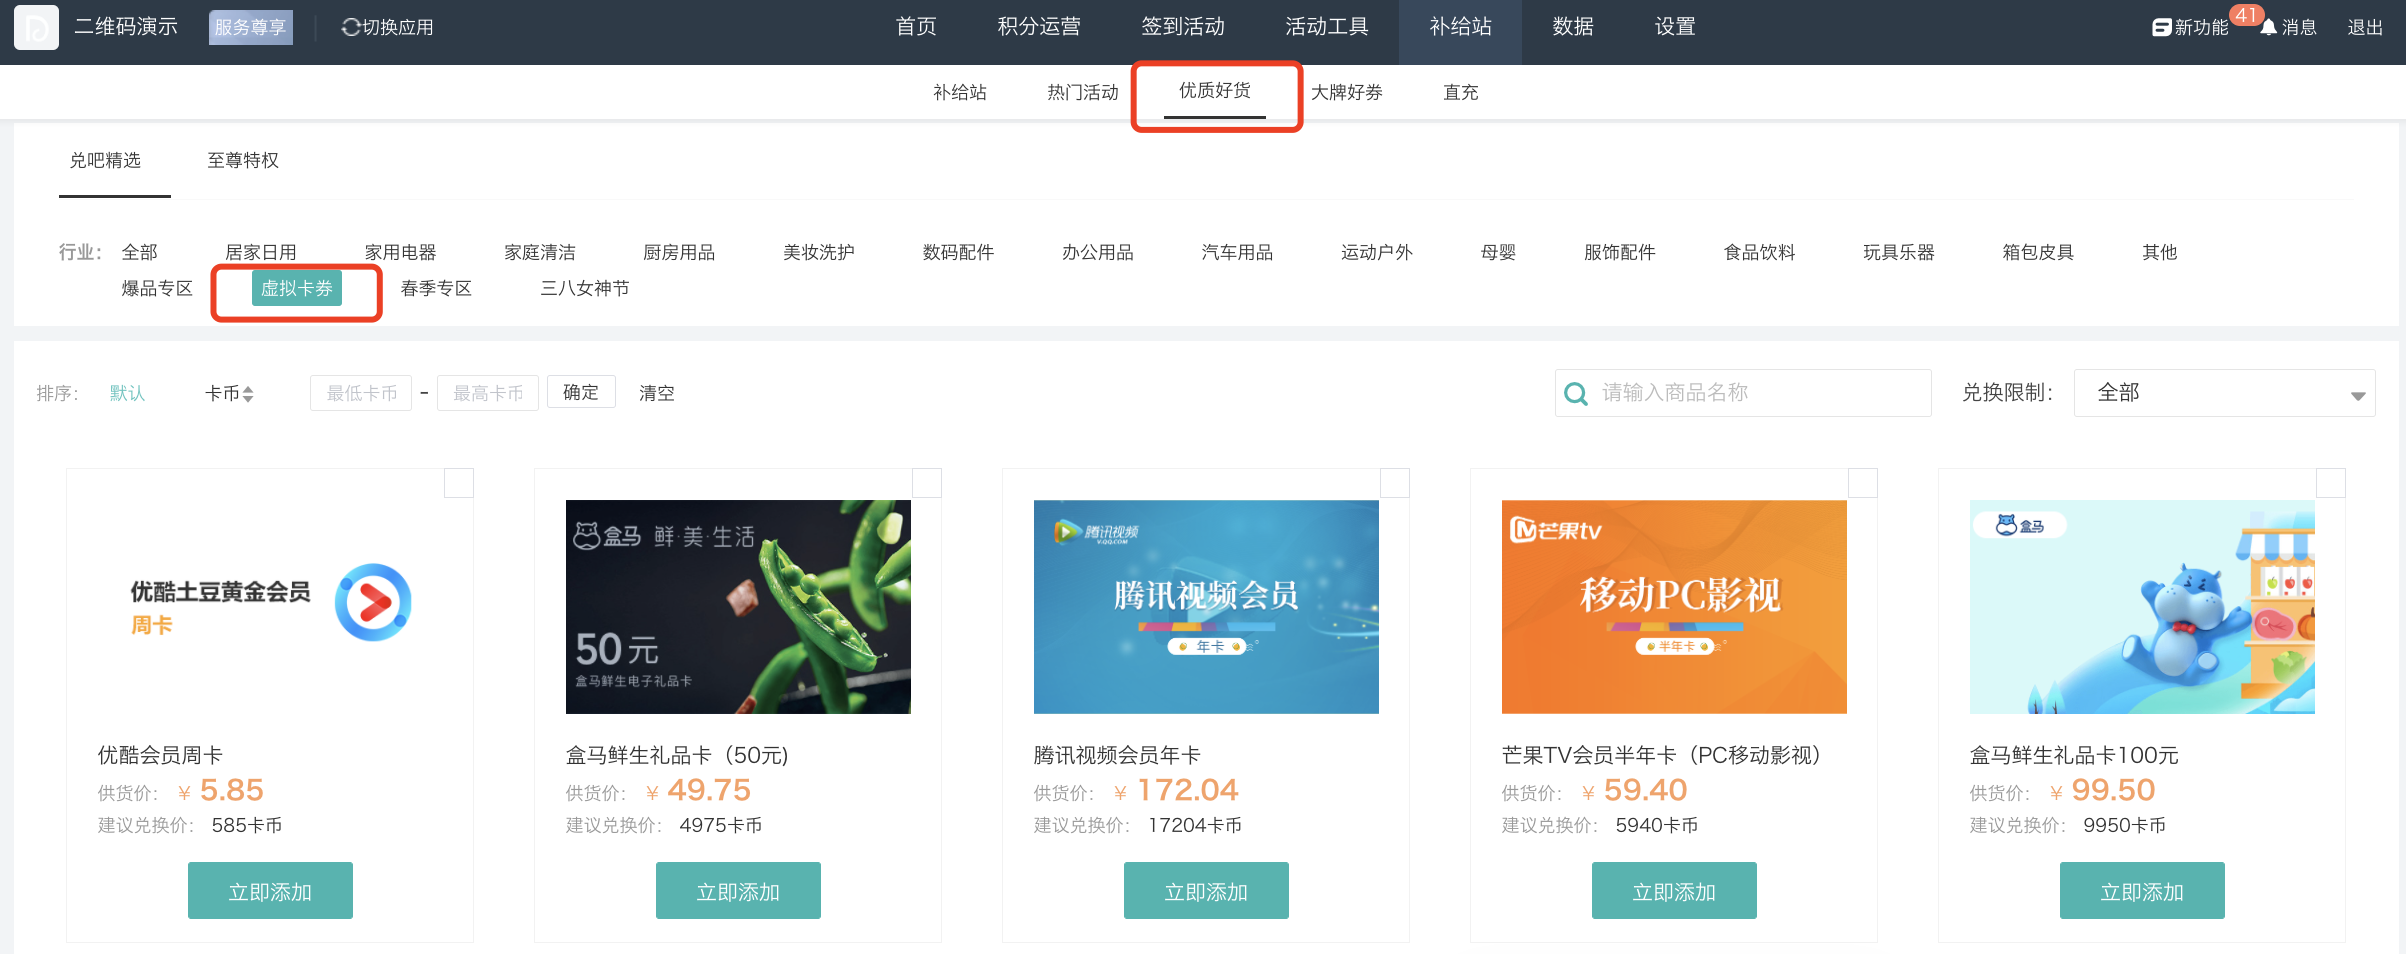Toggle the 卡币 sort arrows
Image resolution: width=2406 pixels, height=954 pixels.
click(248, 394)
